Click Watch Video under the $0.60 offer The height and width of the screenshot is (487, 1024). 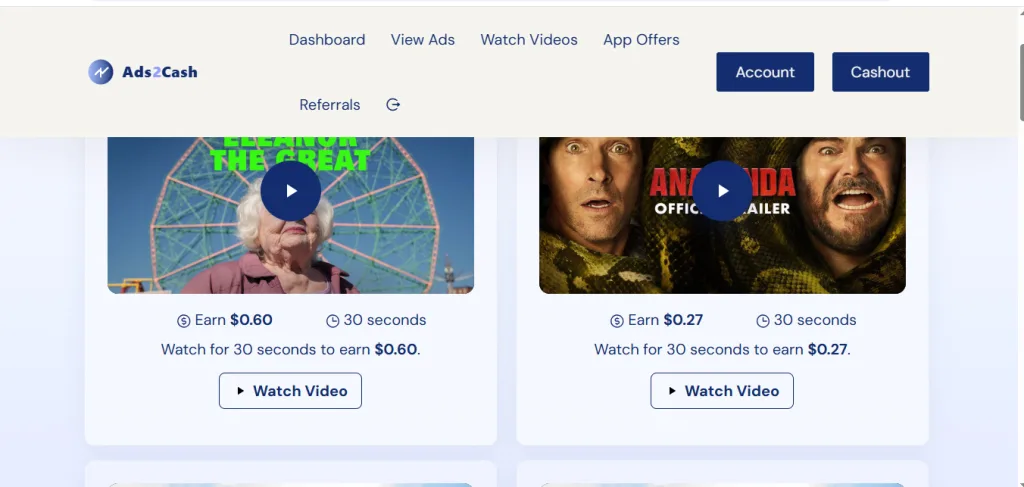coord(290,391)
